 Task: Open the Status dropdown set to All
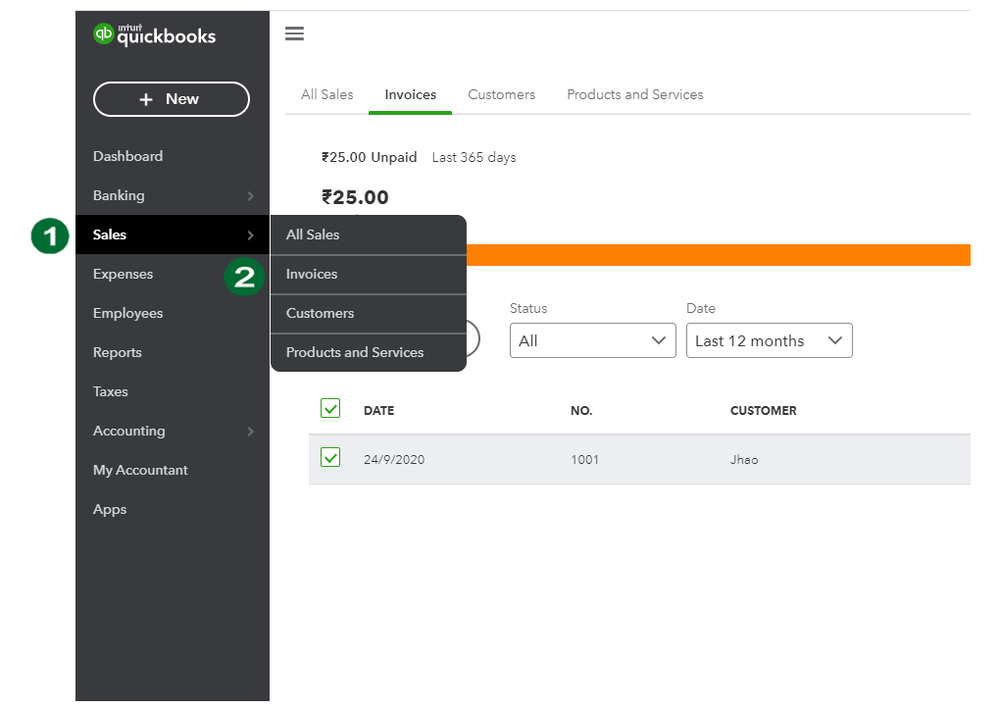592,341
